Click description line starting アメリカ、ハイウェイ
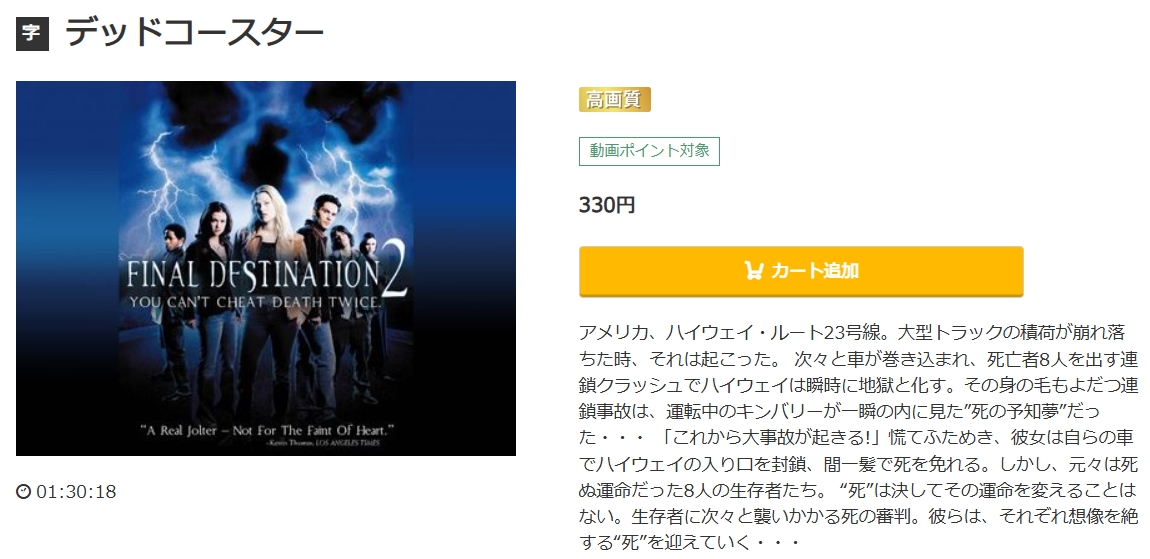The width and height of the screenshot is (1150, 559). [851, 332]
